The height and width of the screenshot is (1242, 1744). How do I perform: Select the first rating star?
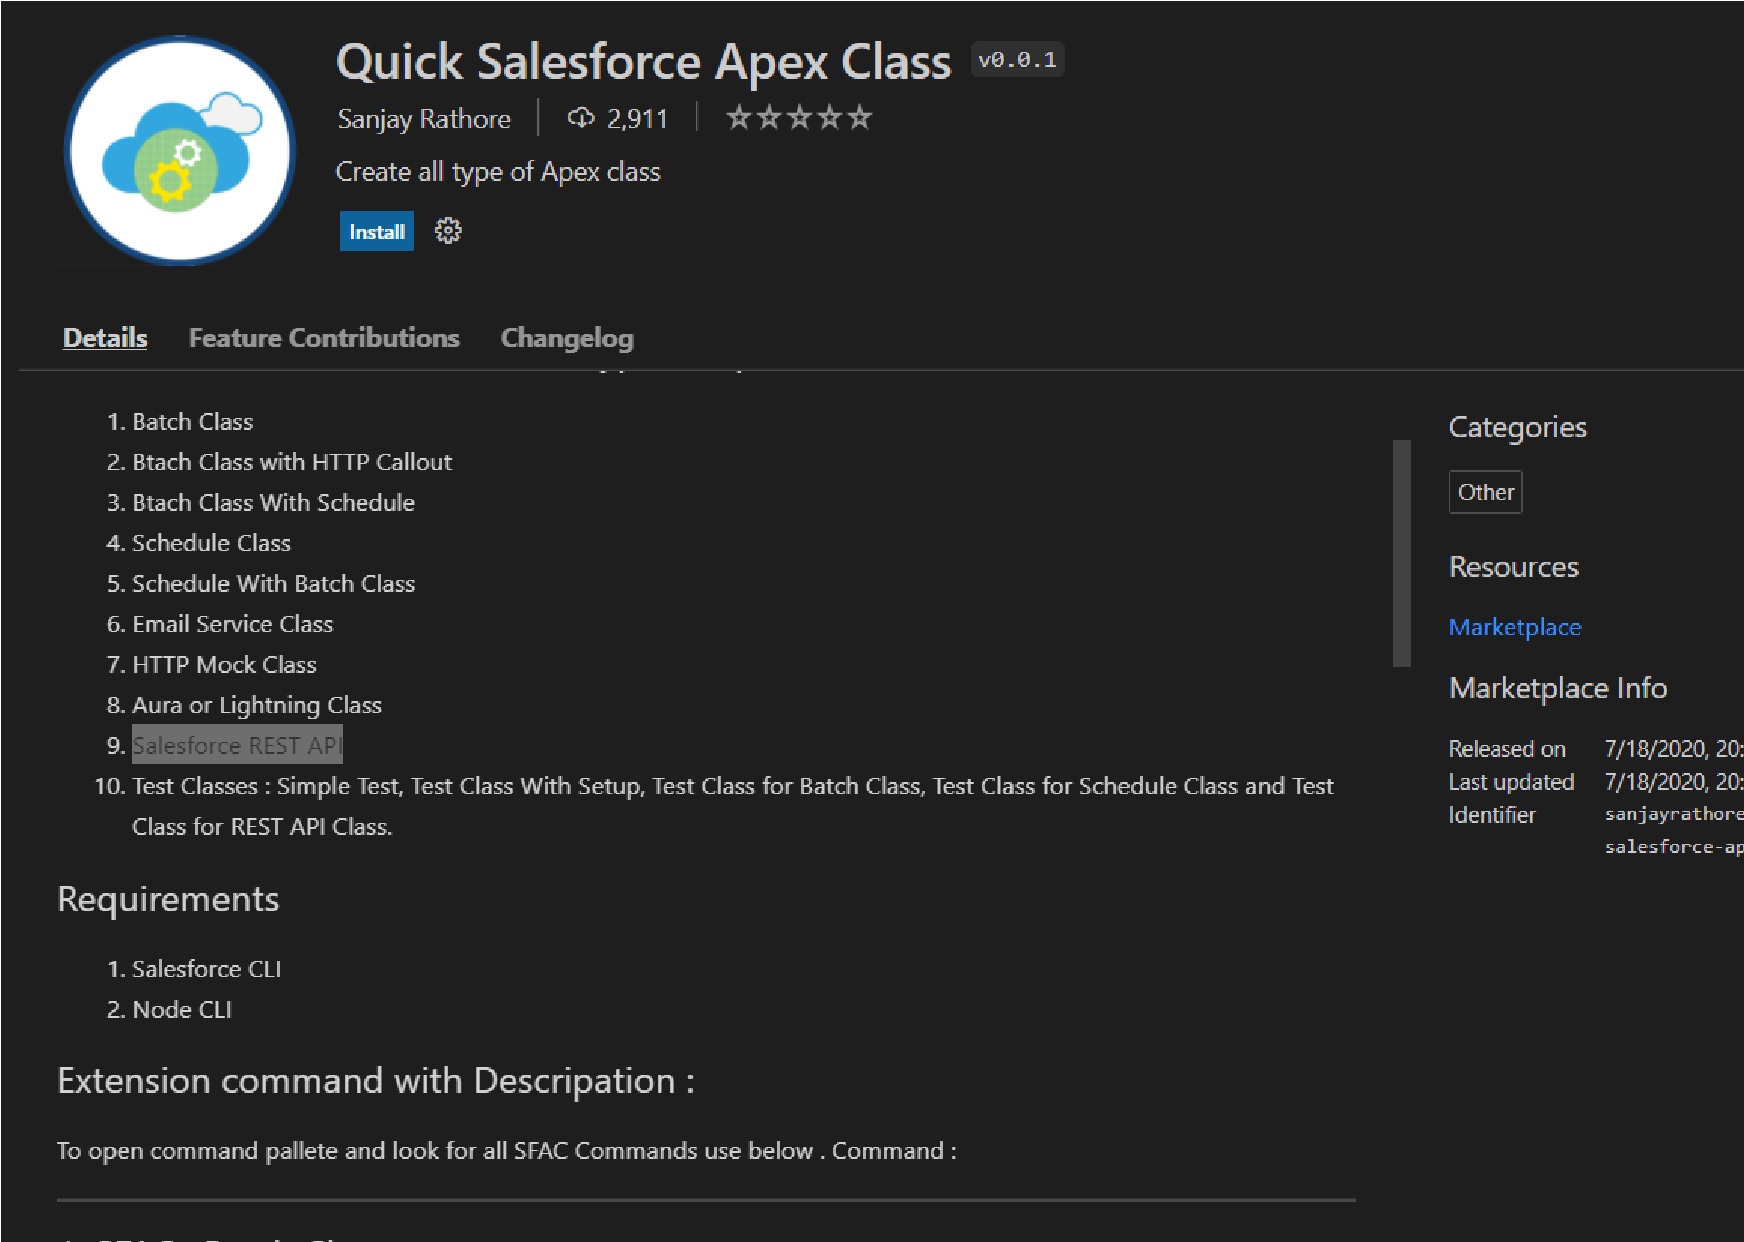coord(739,118)
